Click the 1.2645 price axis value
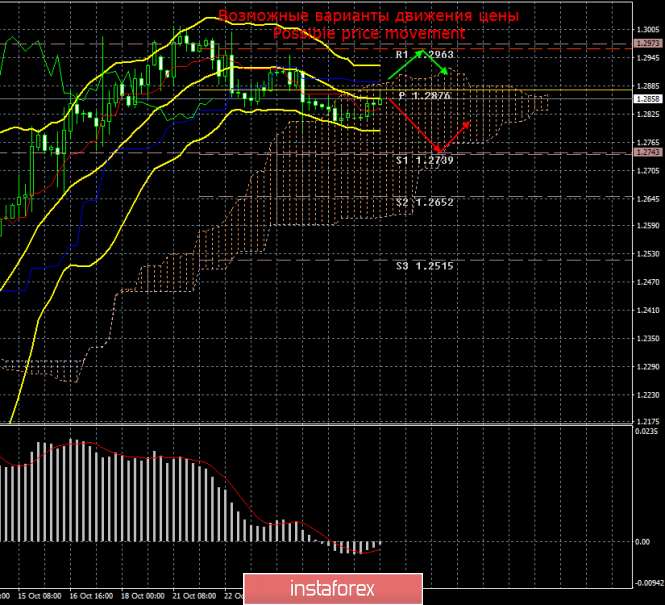665x605 pixels. [648, 199]
